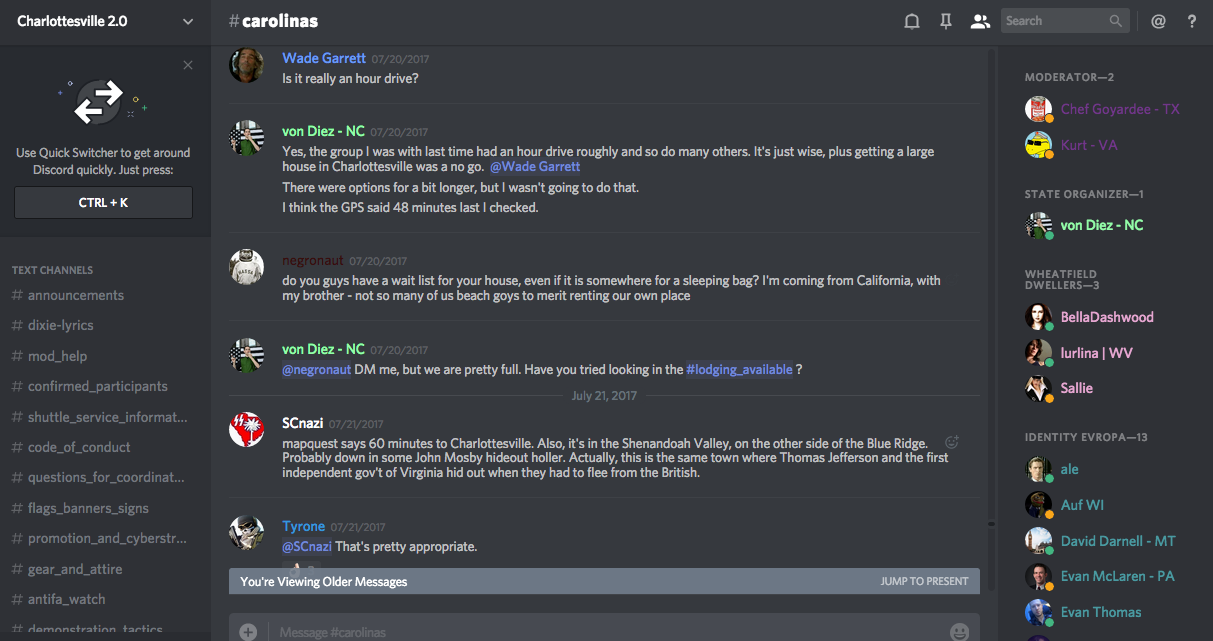
Task: Dismiss the Quick Switcher tip
Action: (x=188, y=65)
